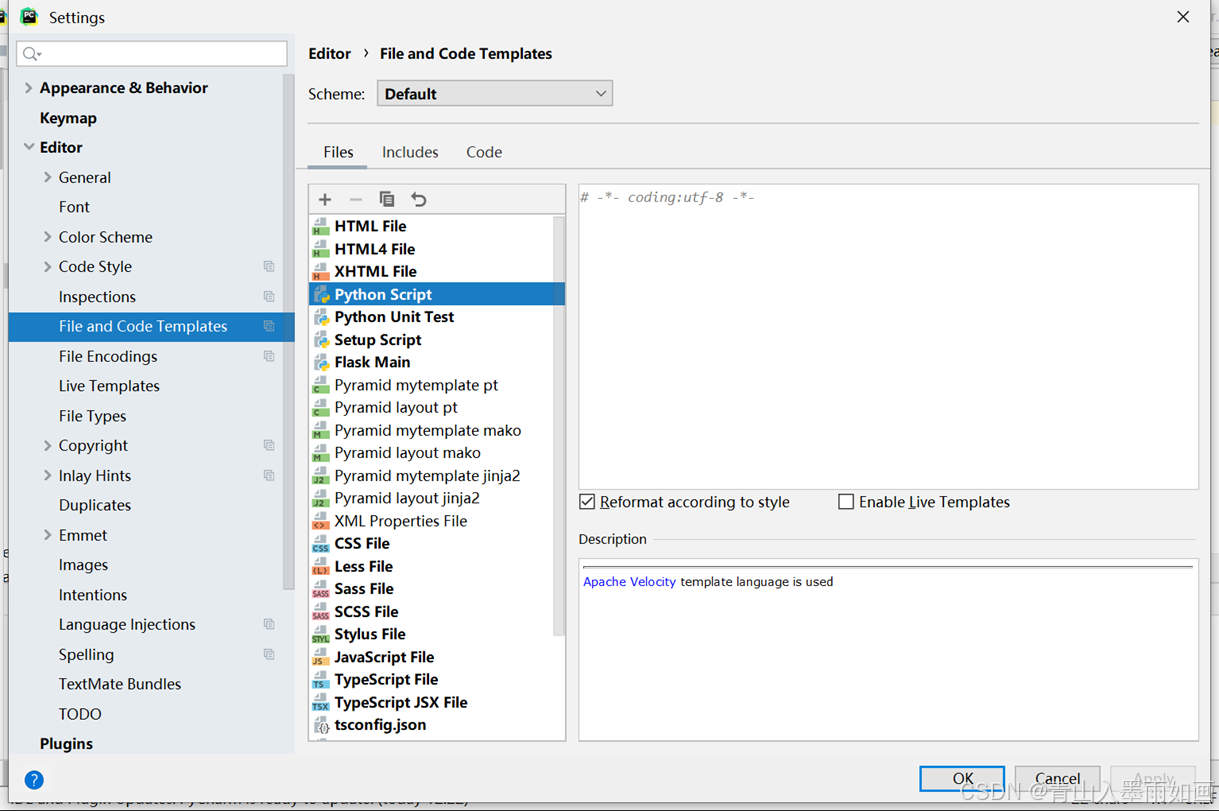This screenshot has width=1219, height=811.
Task: Select Pyramid layout jinja2 template
Action: 407,498
